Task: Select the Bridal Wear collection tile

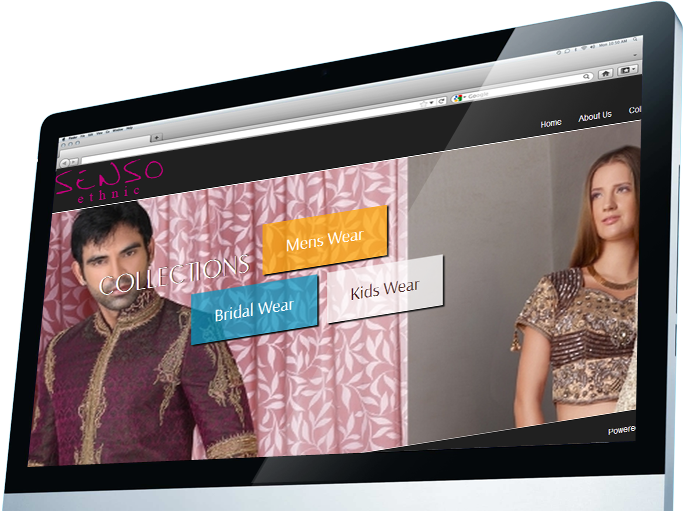Action: (254, 309)
